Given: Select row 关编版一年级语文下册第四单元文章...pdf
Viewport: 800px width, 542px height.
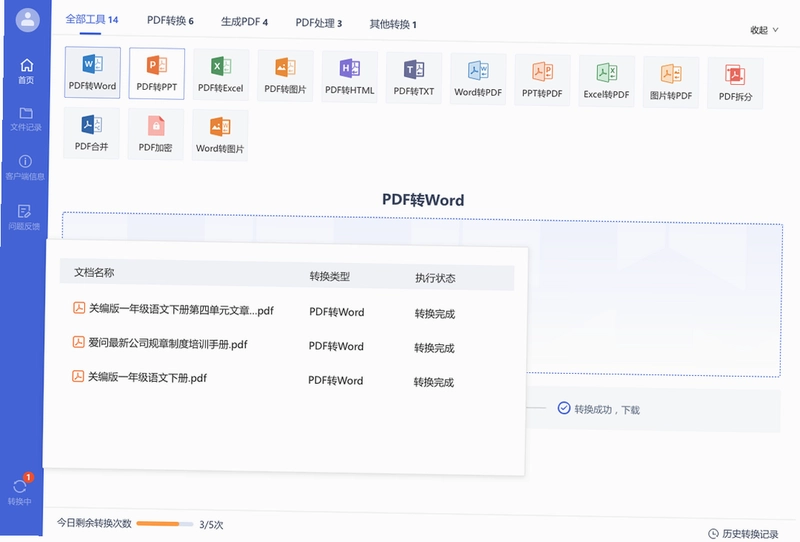Looking at the screenshot, I should [286, 311].
